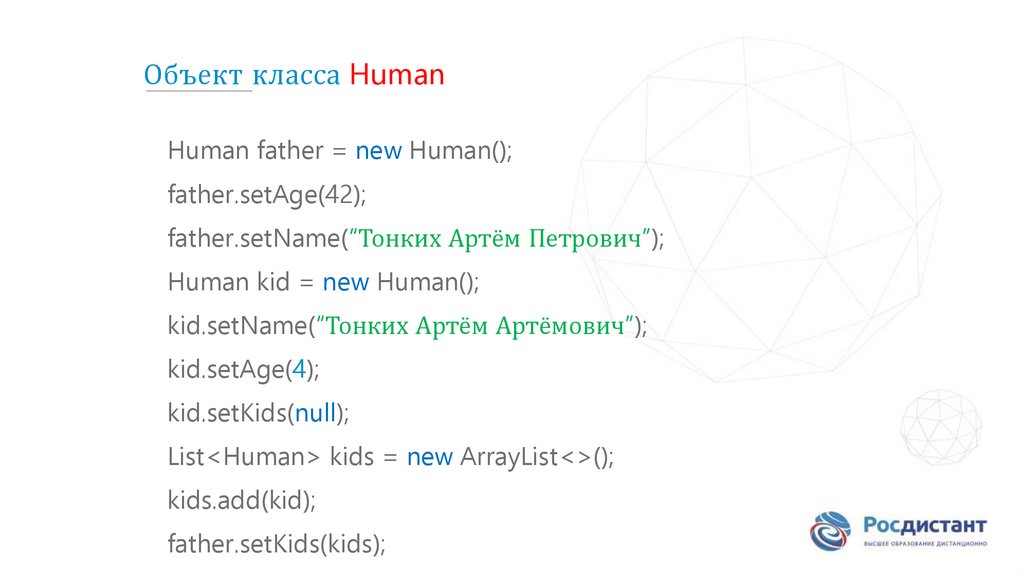Click "ArrayList<>()" in the kids declaration
1024x574 pixels.
536,457
